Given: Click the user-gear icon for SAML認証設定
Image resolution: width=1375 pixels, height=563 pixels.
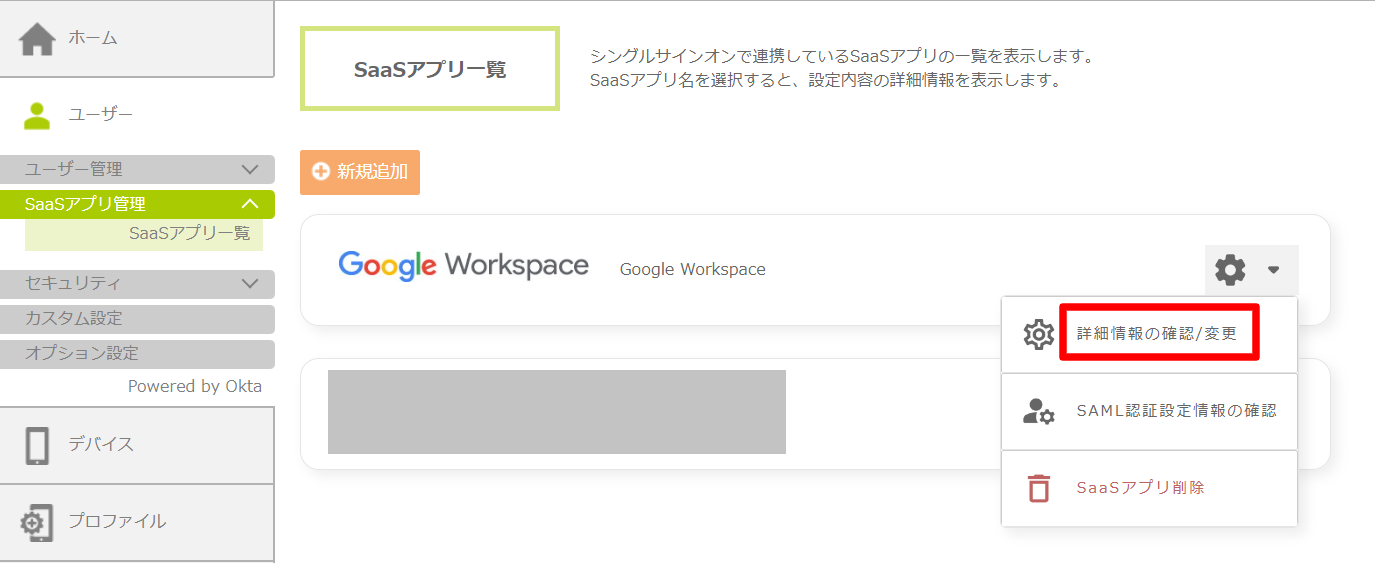Looking at the screenshot, I should (x=1039, y=411).
